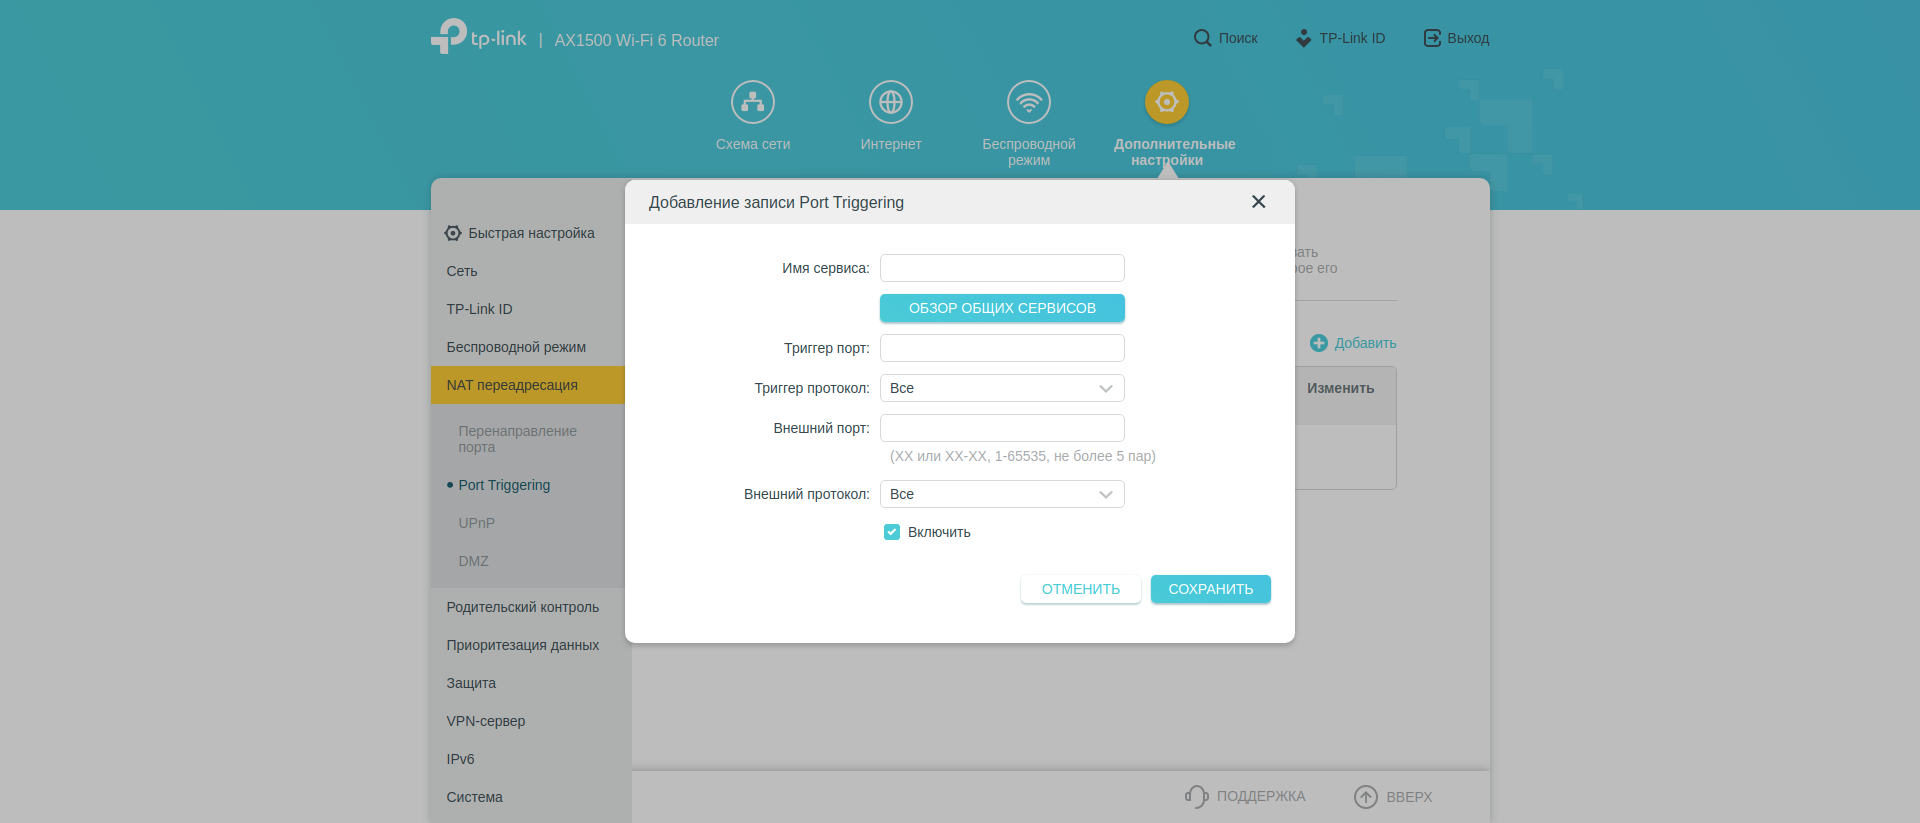1920x823 pixels.
Task: Open VPN-сервер in the sidebar
Action: [x=485, y=721]
